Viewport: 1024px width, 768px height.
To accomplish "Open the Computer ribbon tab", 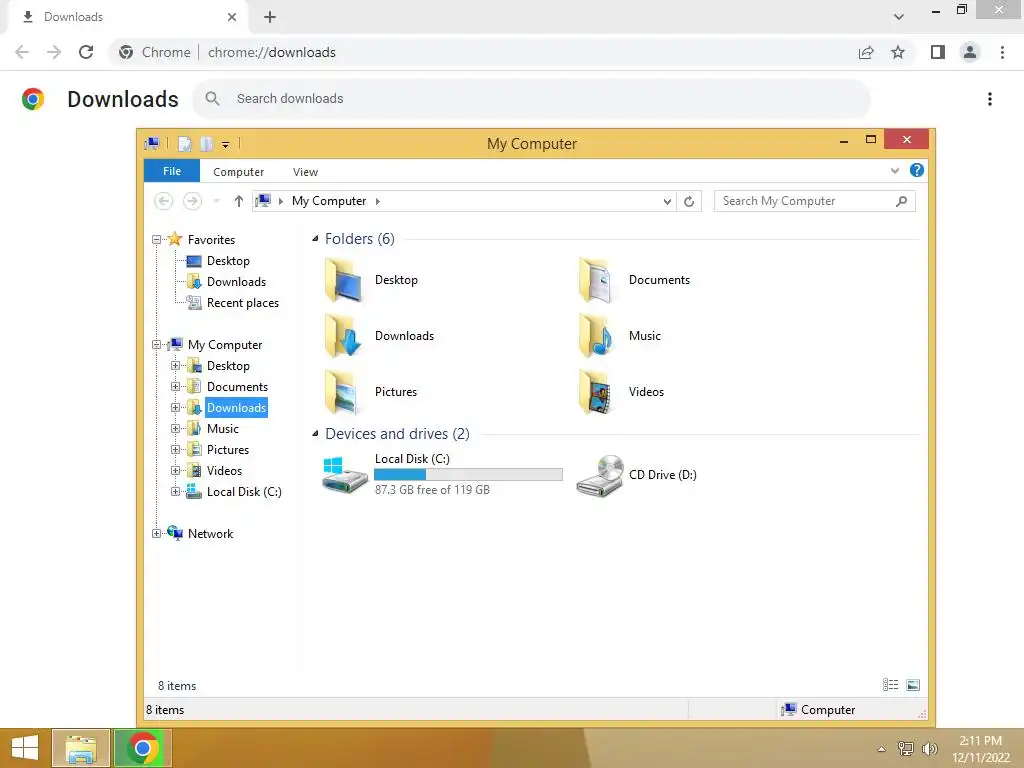I will coord(238,172).
